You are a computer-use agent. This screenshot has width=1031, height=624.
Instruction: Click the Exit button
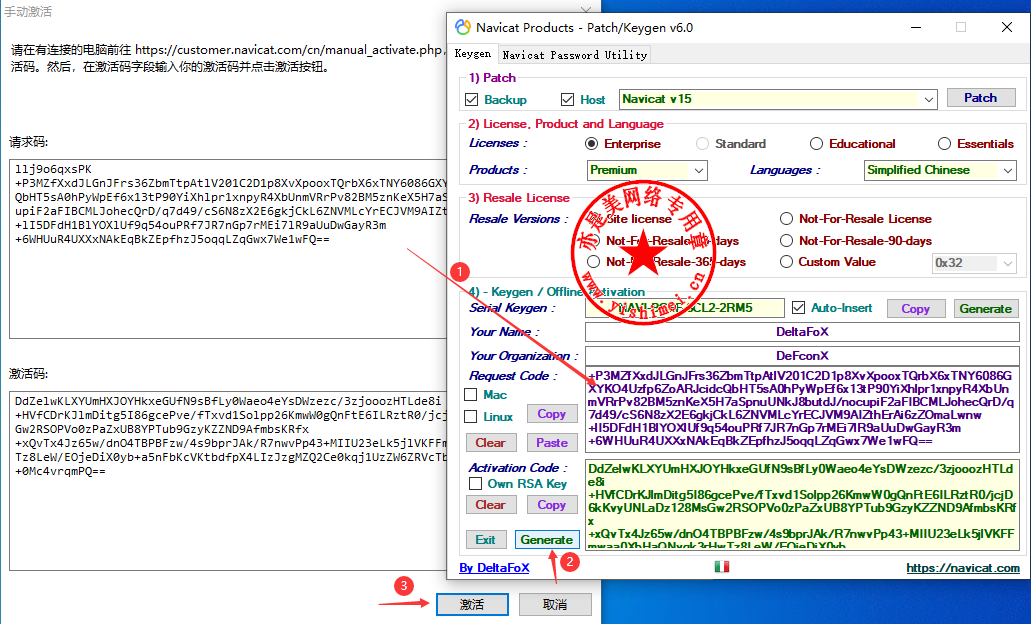486,539
